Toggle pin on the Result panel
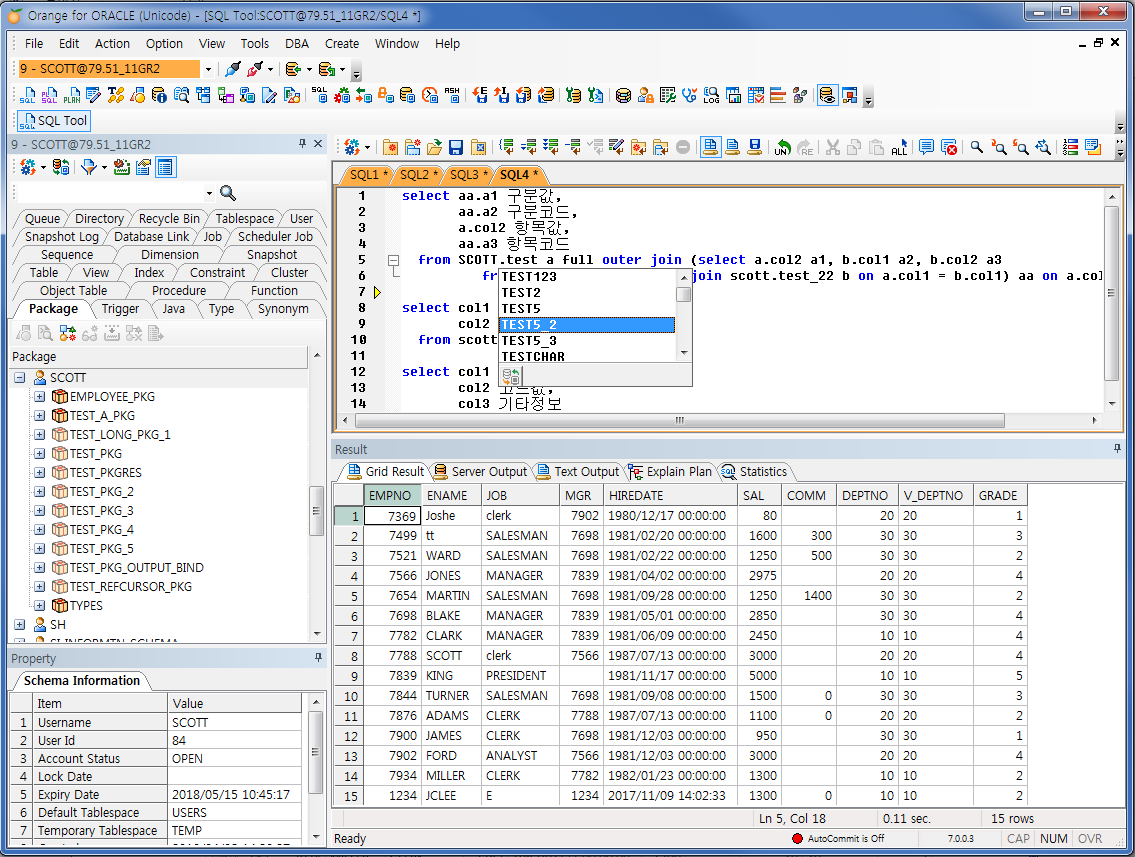The height and width of the screenshot is (857, 1135). coord(1117,449)
